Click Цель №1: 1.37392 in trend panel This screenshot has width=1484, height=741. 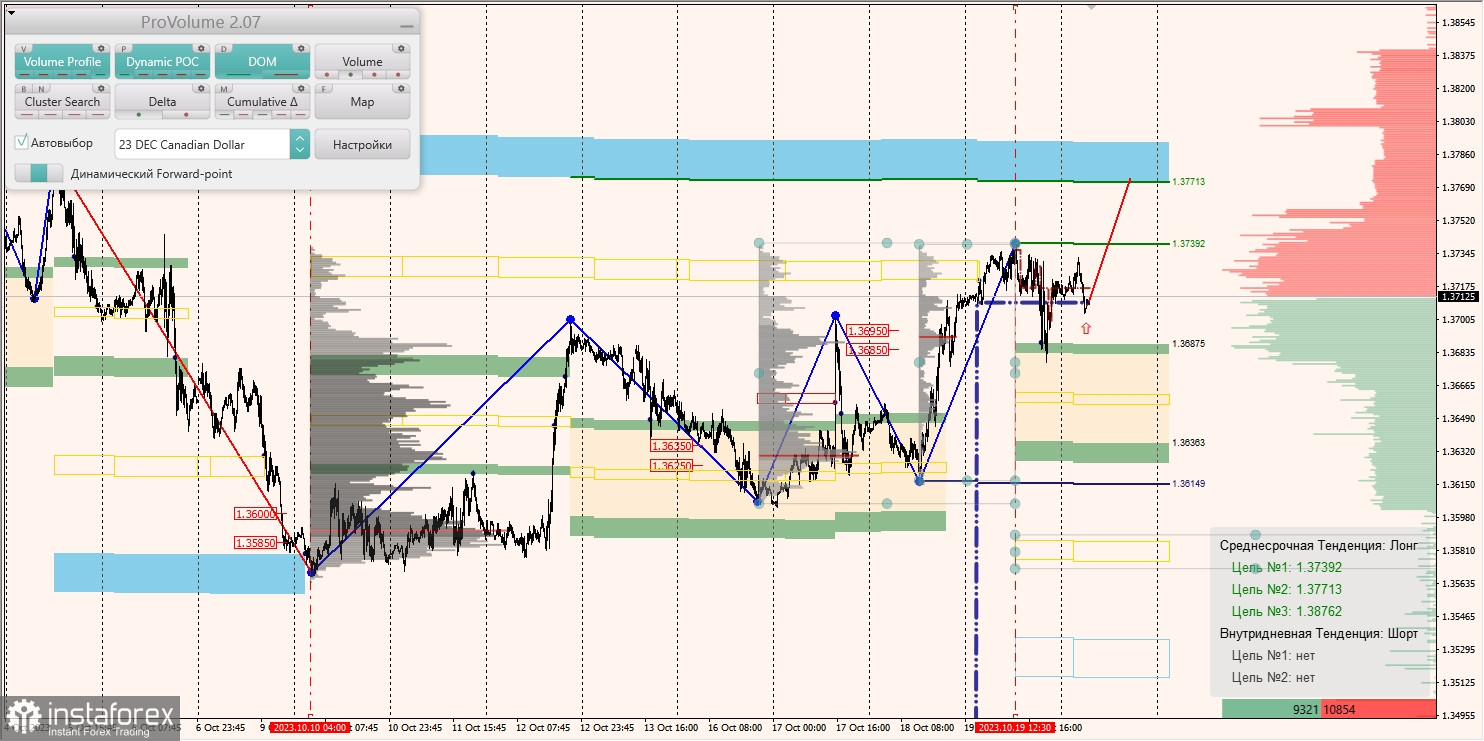[1287, 567]
